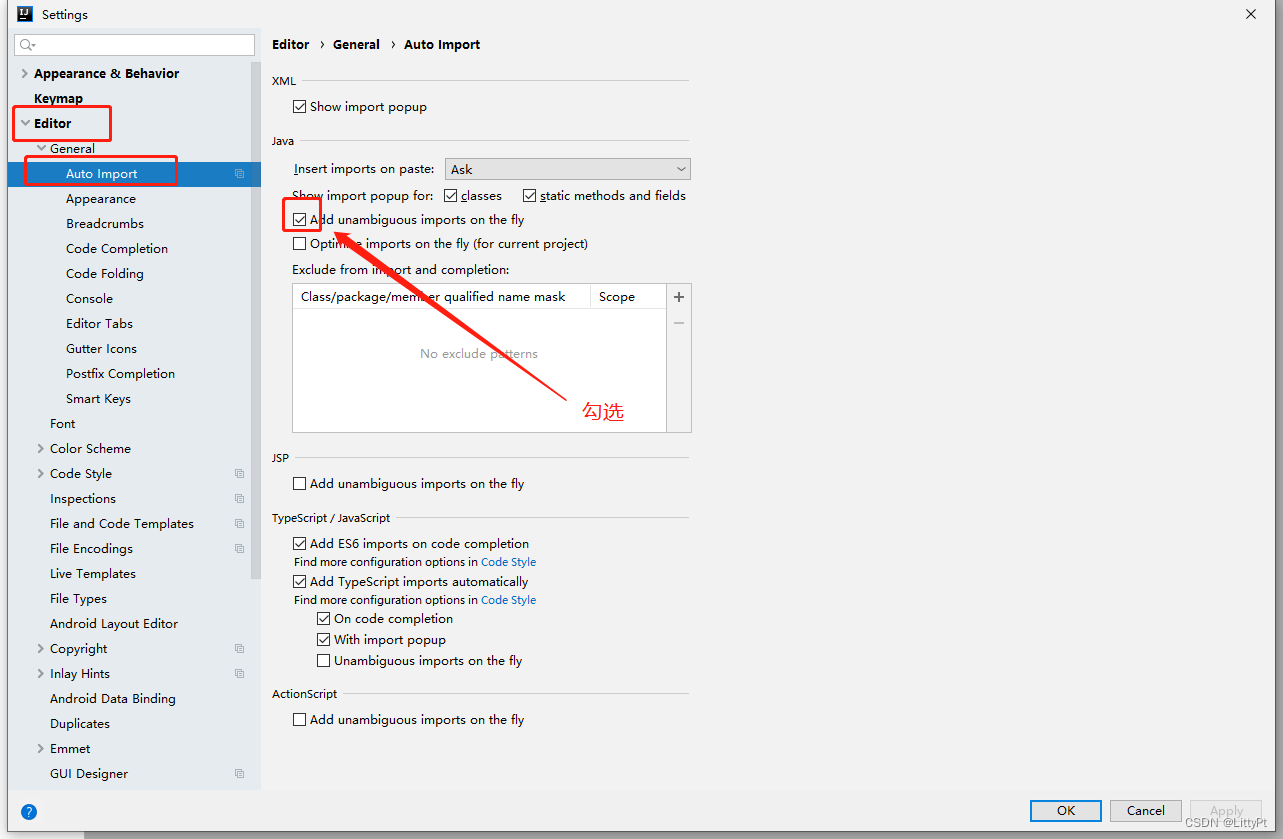Open Breadcrumbs settings page
The image size is (1283, 839).
coord(105,224)
